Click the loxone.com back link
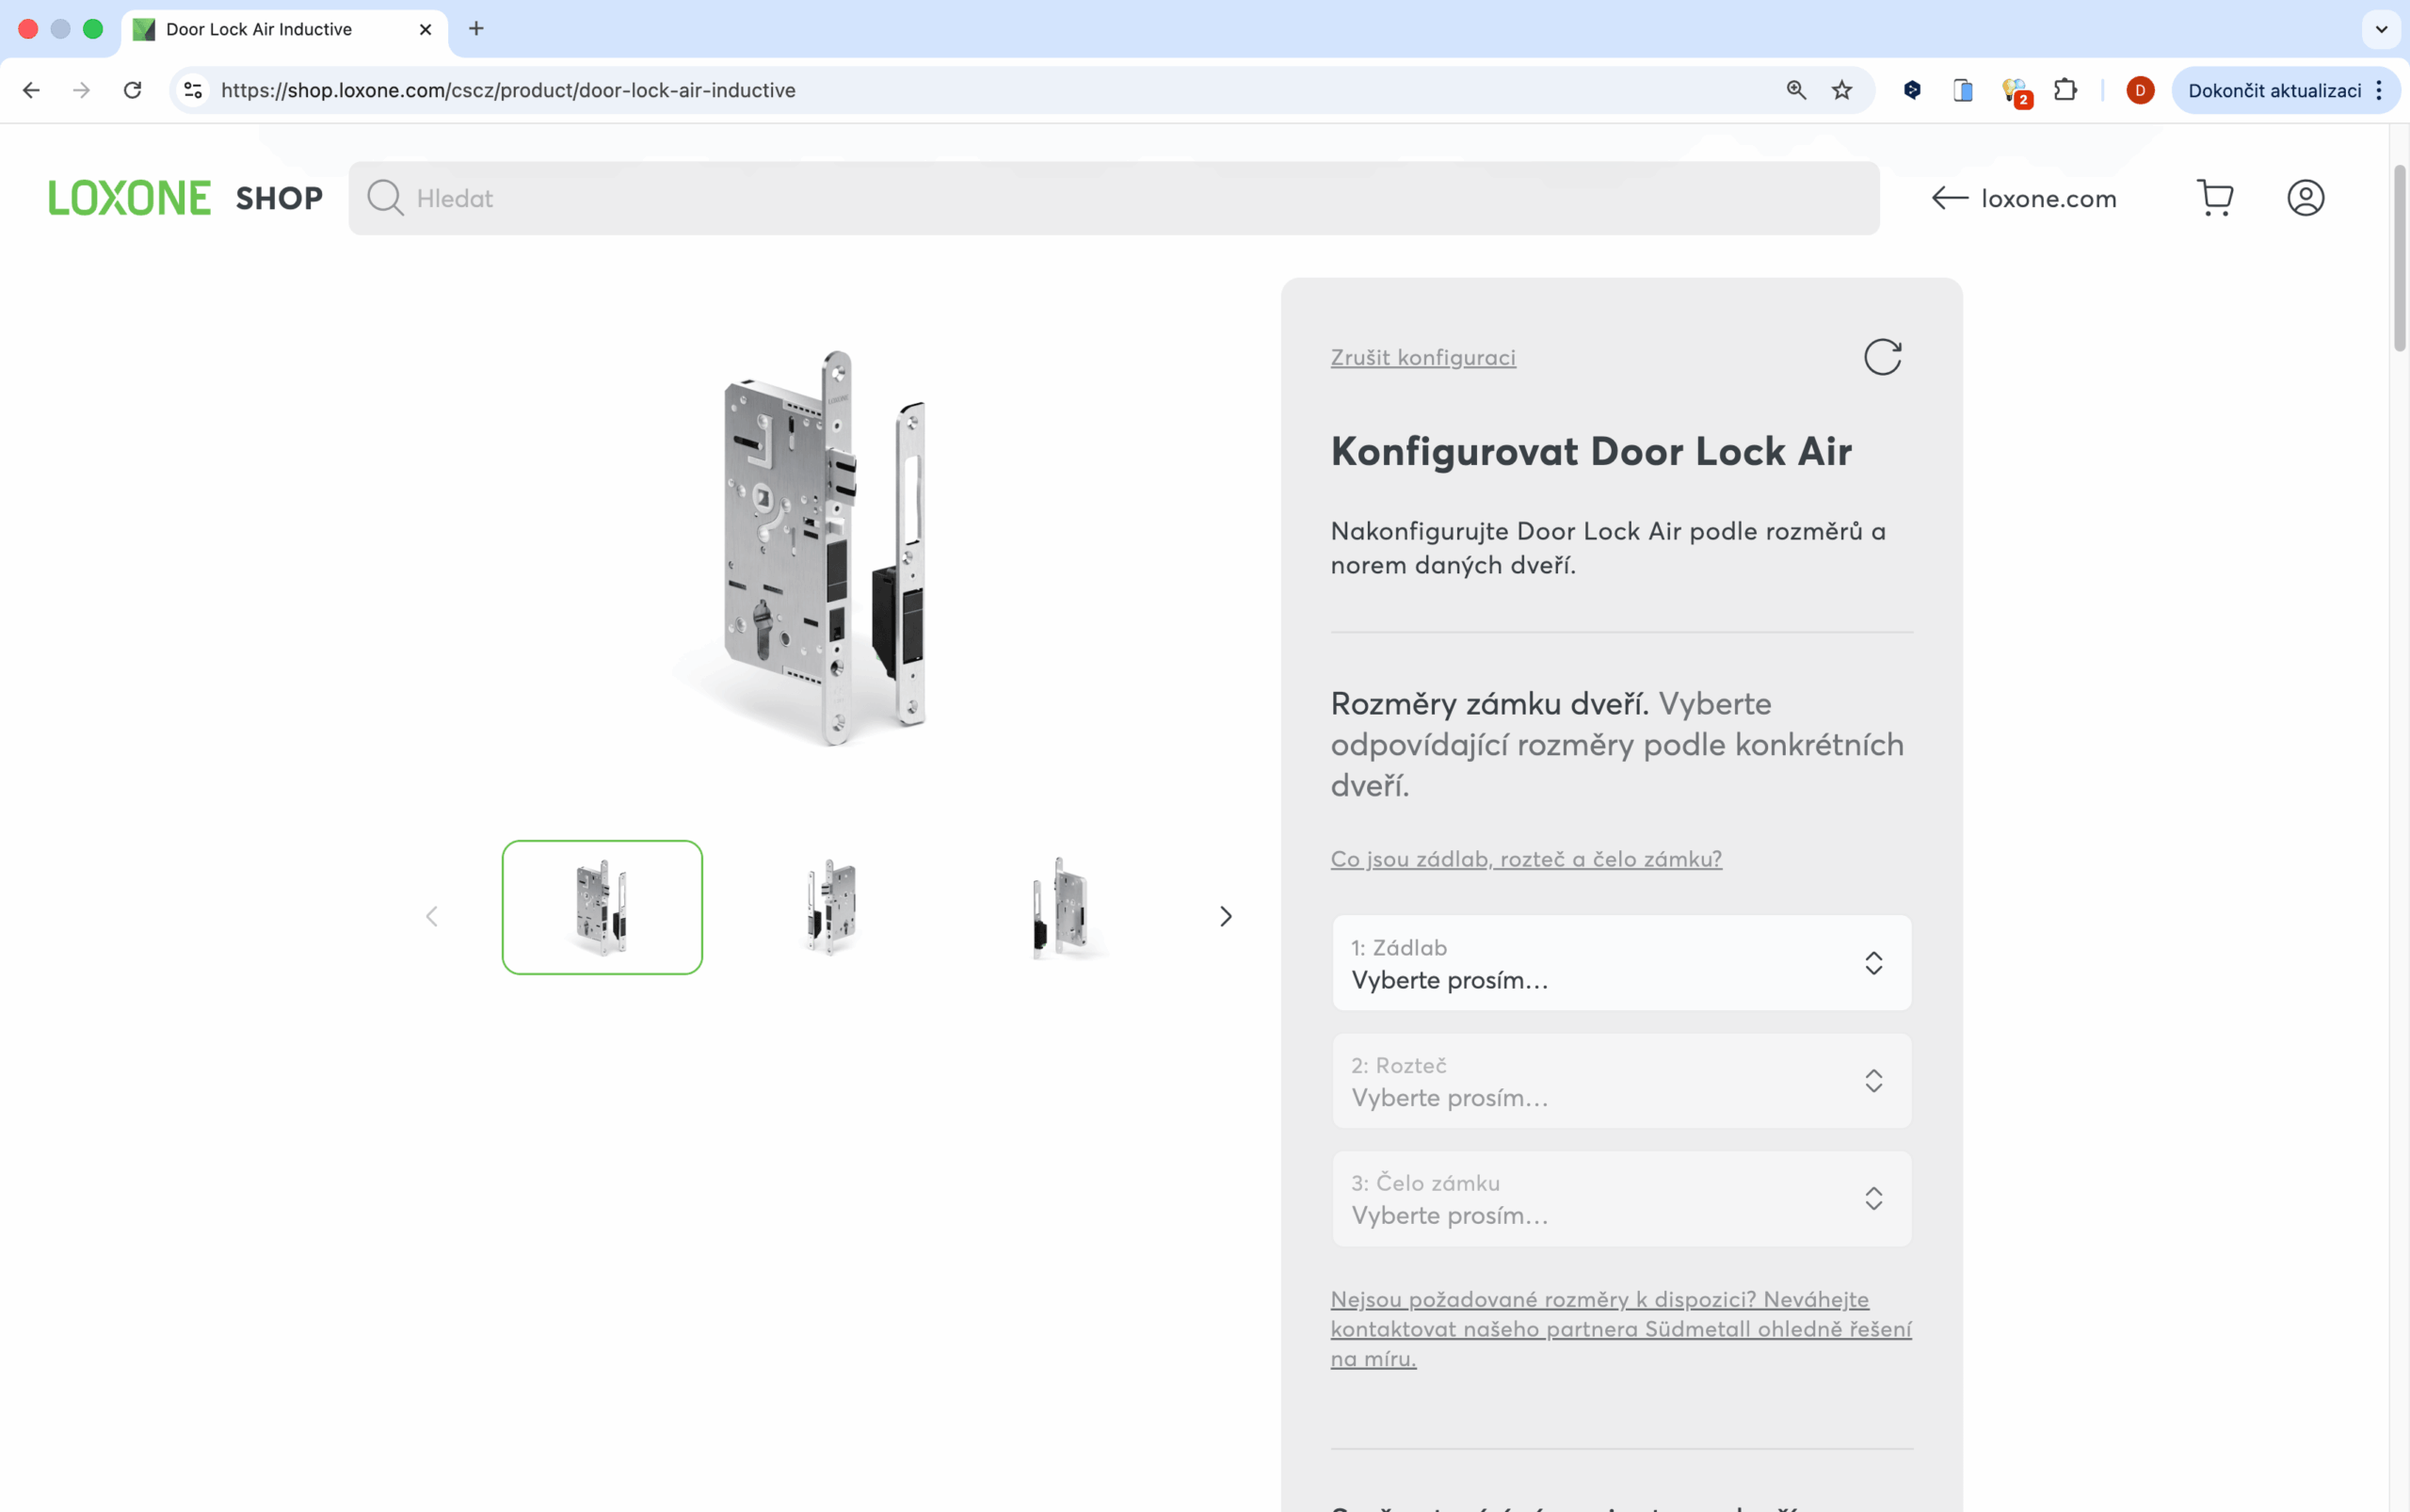Image resolution: width=2410 pixels, height=1512 pixels. [x=2024, y=198]
